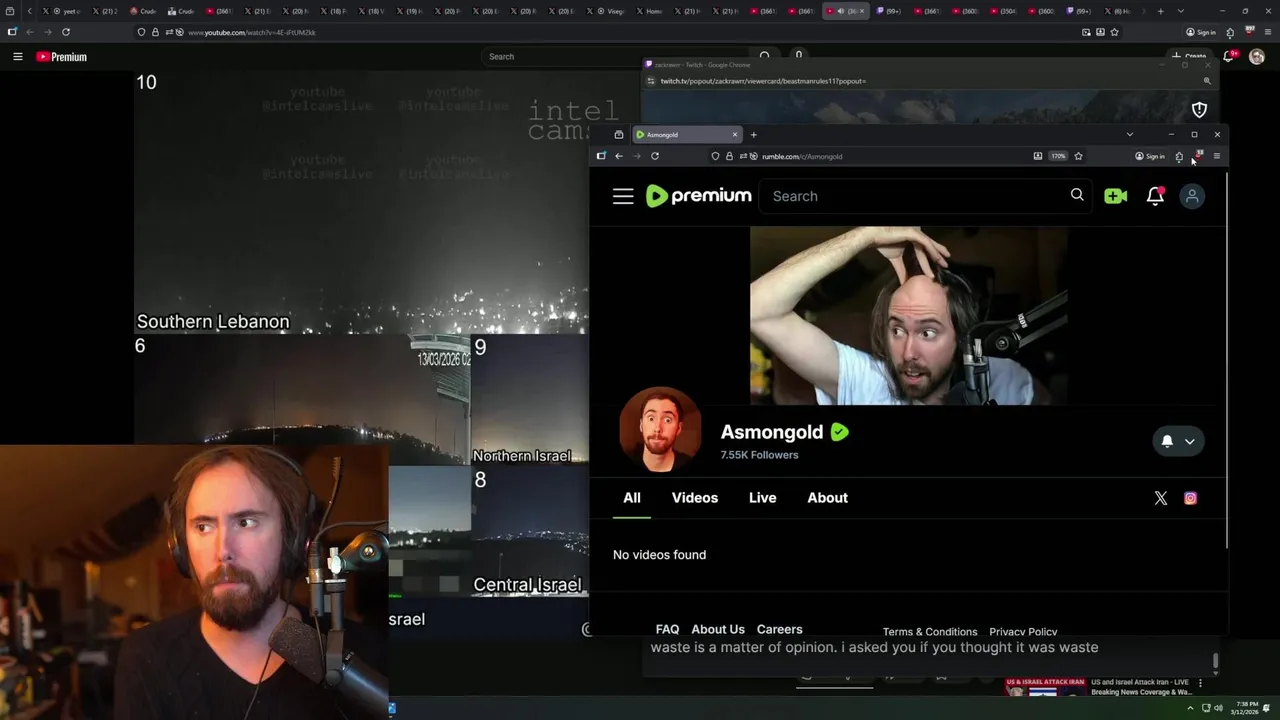Screen dimensions: 1280x720
Task: Open the main browser's application menu
Action: pyautogui.click(x=1268, y=32)
